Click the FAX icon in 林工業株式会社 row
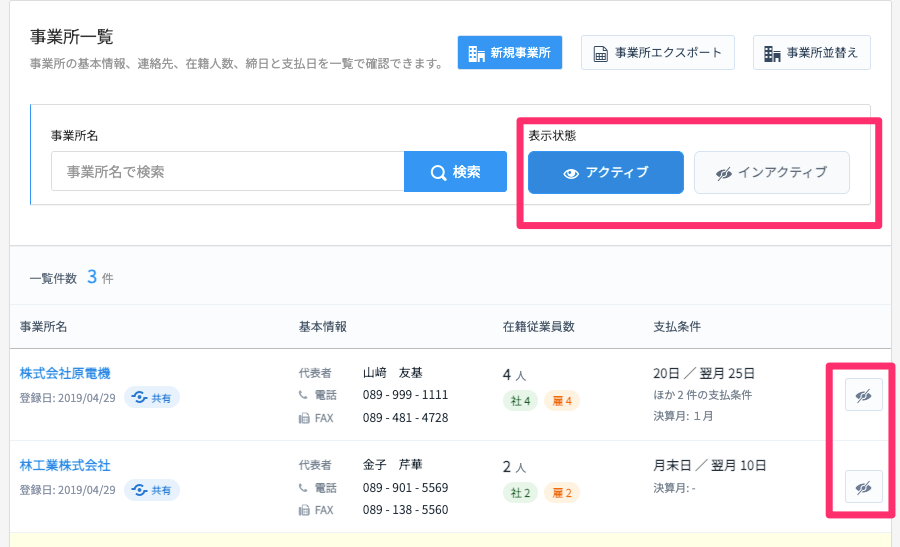Viewport: 900px width, 547px height. pyautogui.click(x=304, y=510)
